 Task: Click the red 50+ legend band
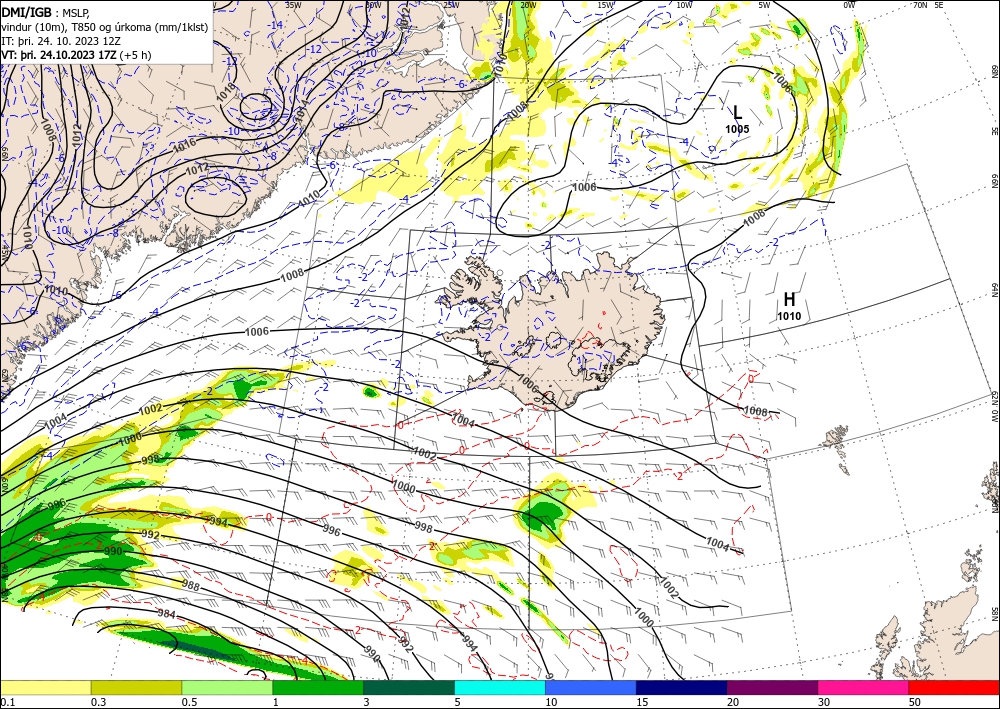click(954, 687)
